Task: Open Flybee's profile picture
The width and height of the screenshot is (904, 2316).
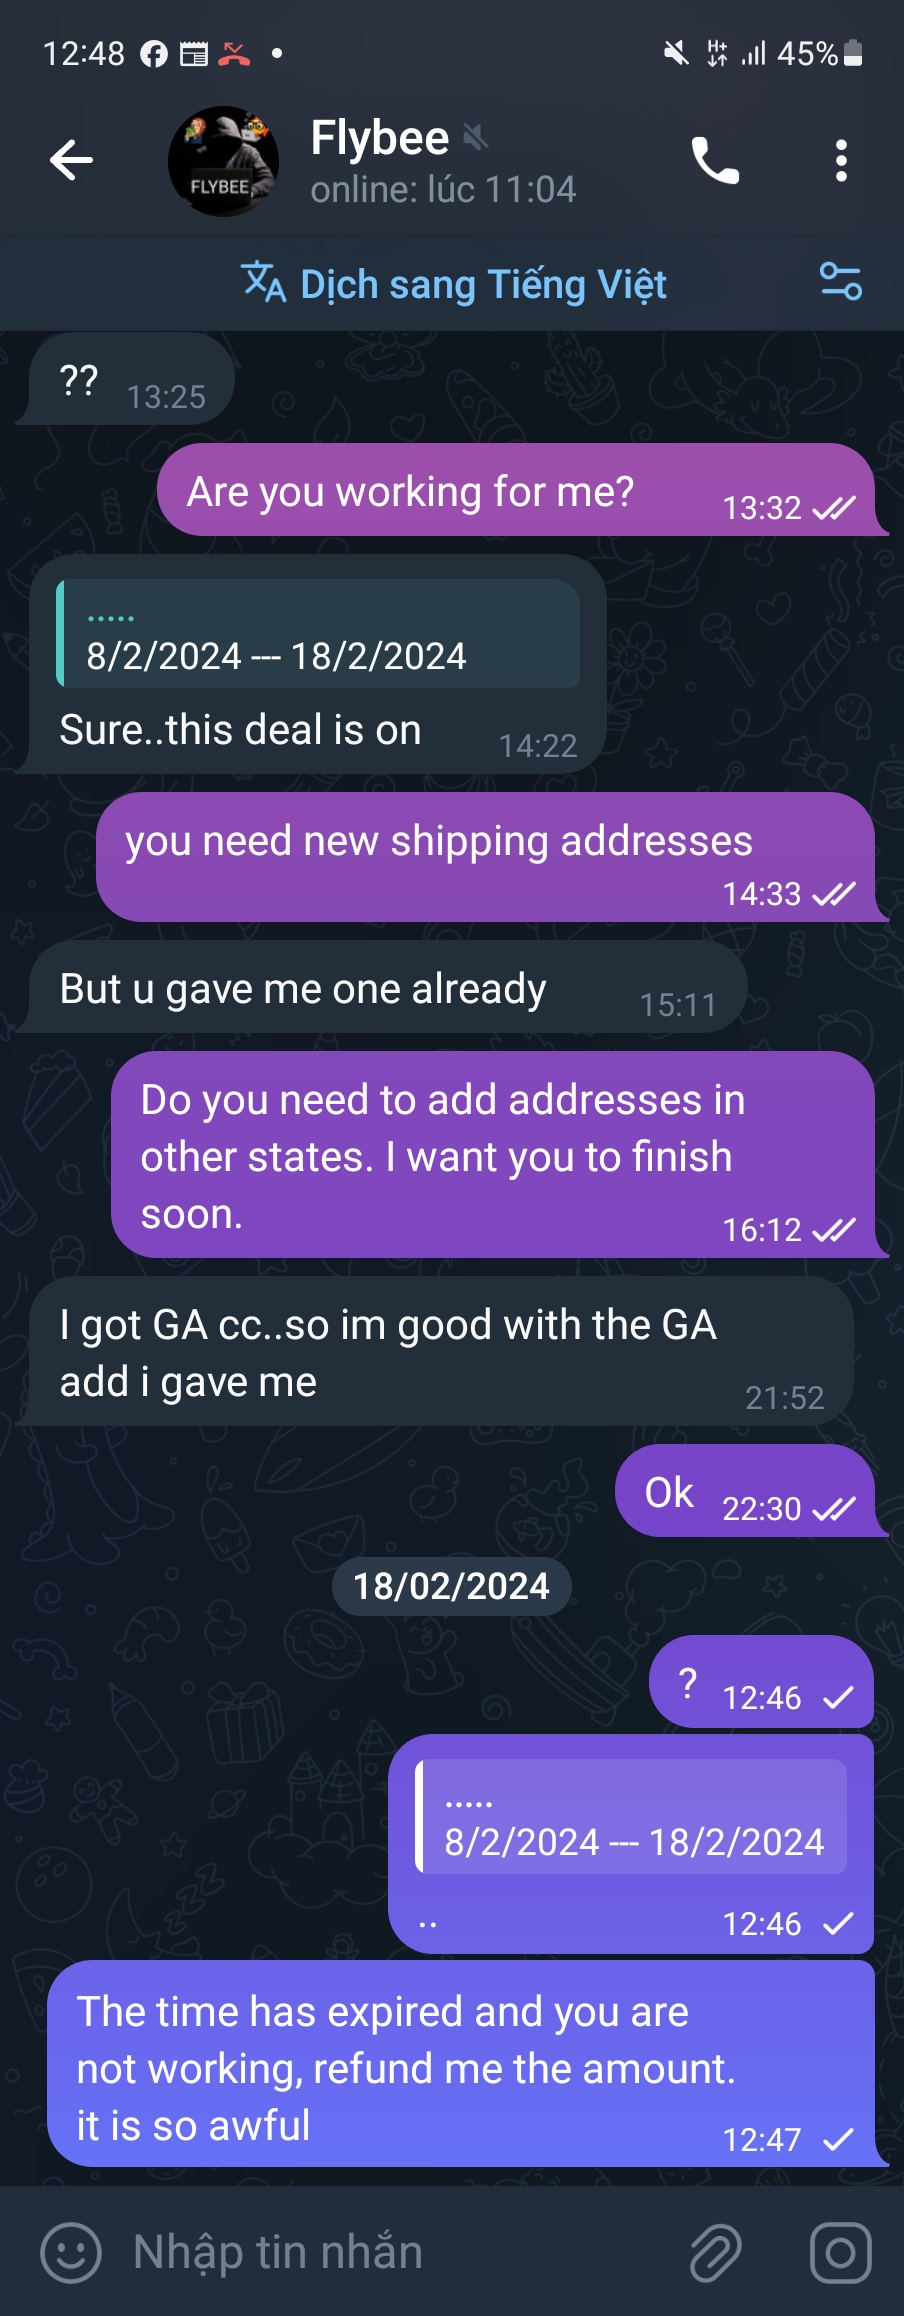Action: point(223,161)
